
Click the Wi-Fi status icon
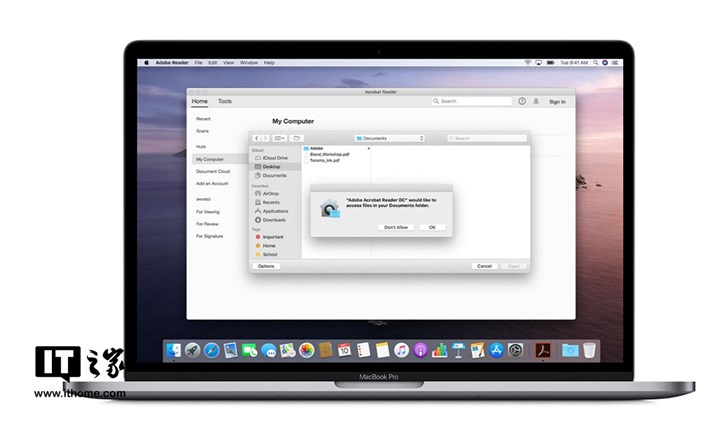click(x=527, y=63)
